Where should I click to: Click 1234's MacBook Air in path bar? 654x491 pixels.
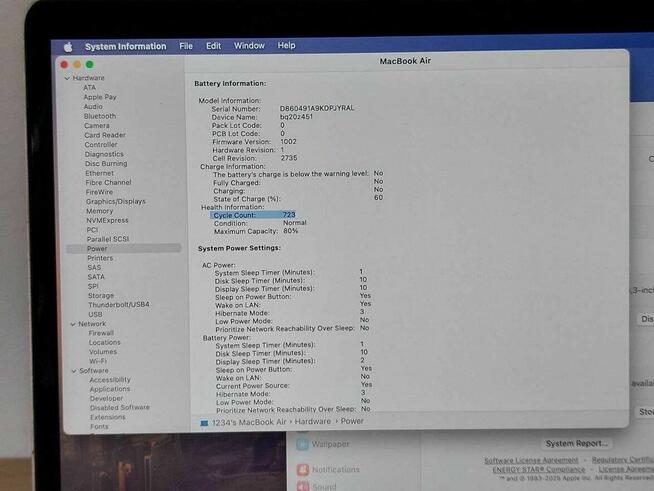249,422
